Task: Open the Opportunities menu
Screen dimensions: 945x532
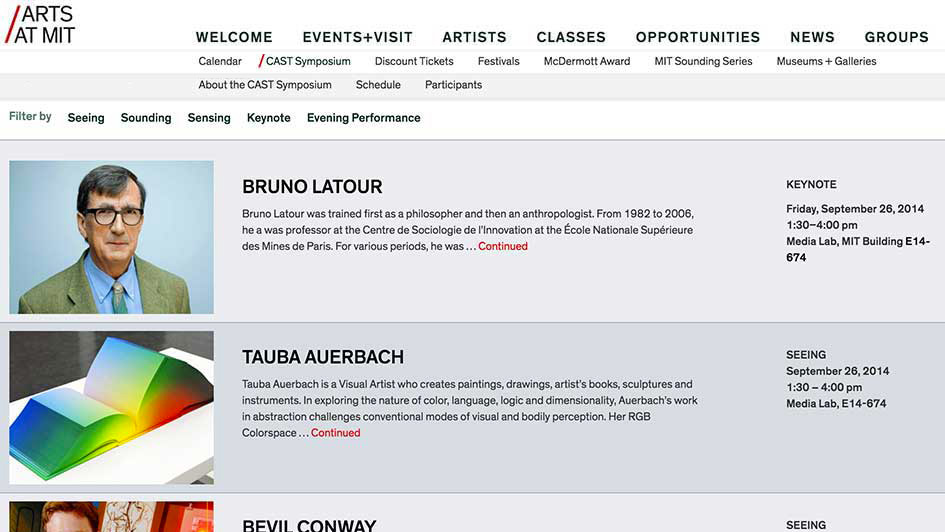Action: pos(698,37)
